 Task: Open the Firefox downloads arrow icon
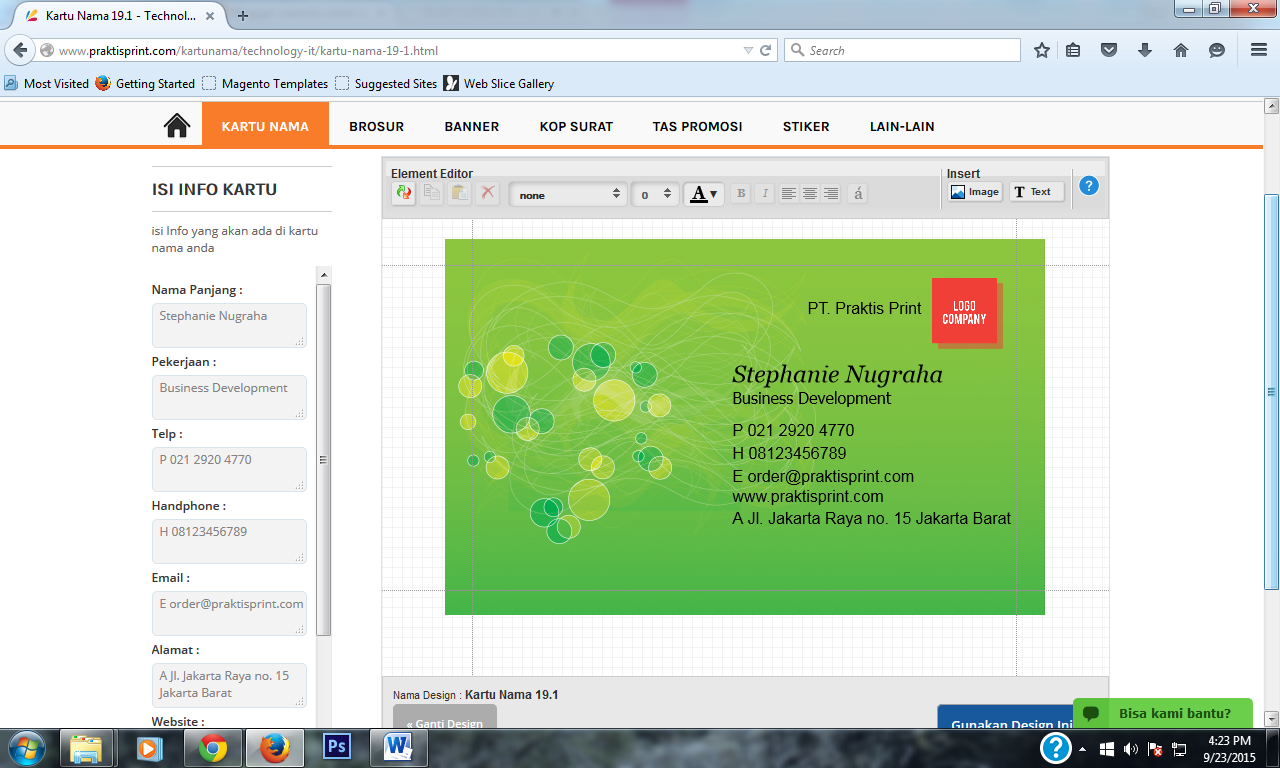1145,50
